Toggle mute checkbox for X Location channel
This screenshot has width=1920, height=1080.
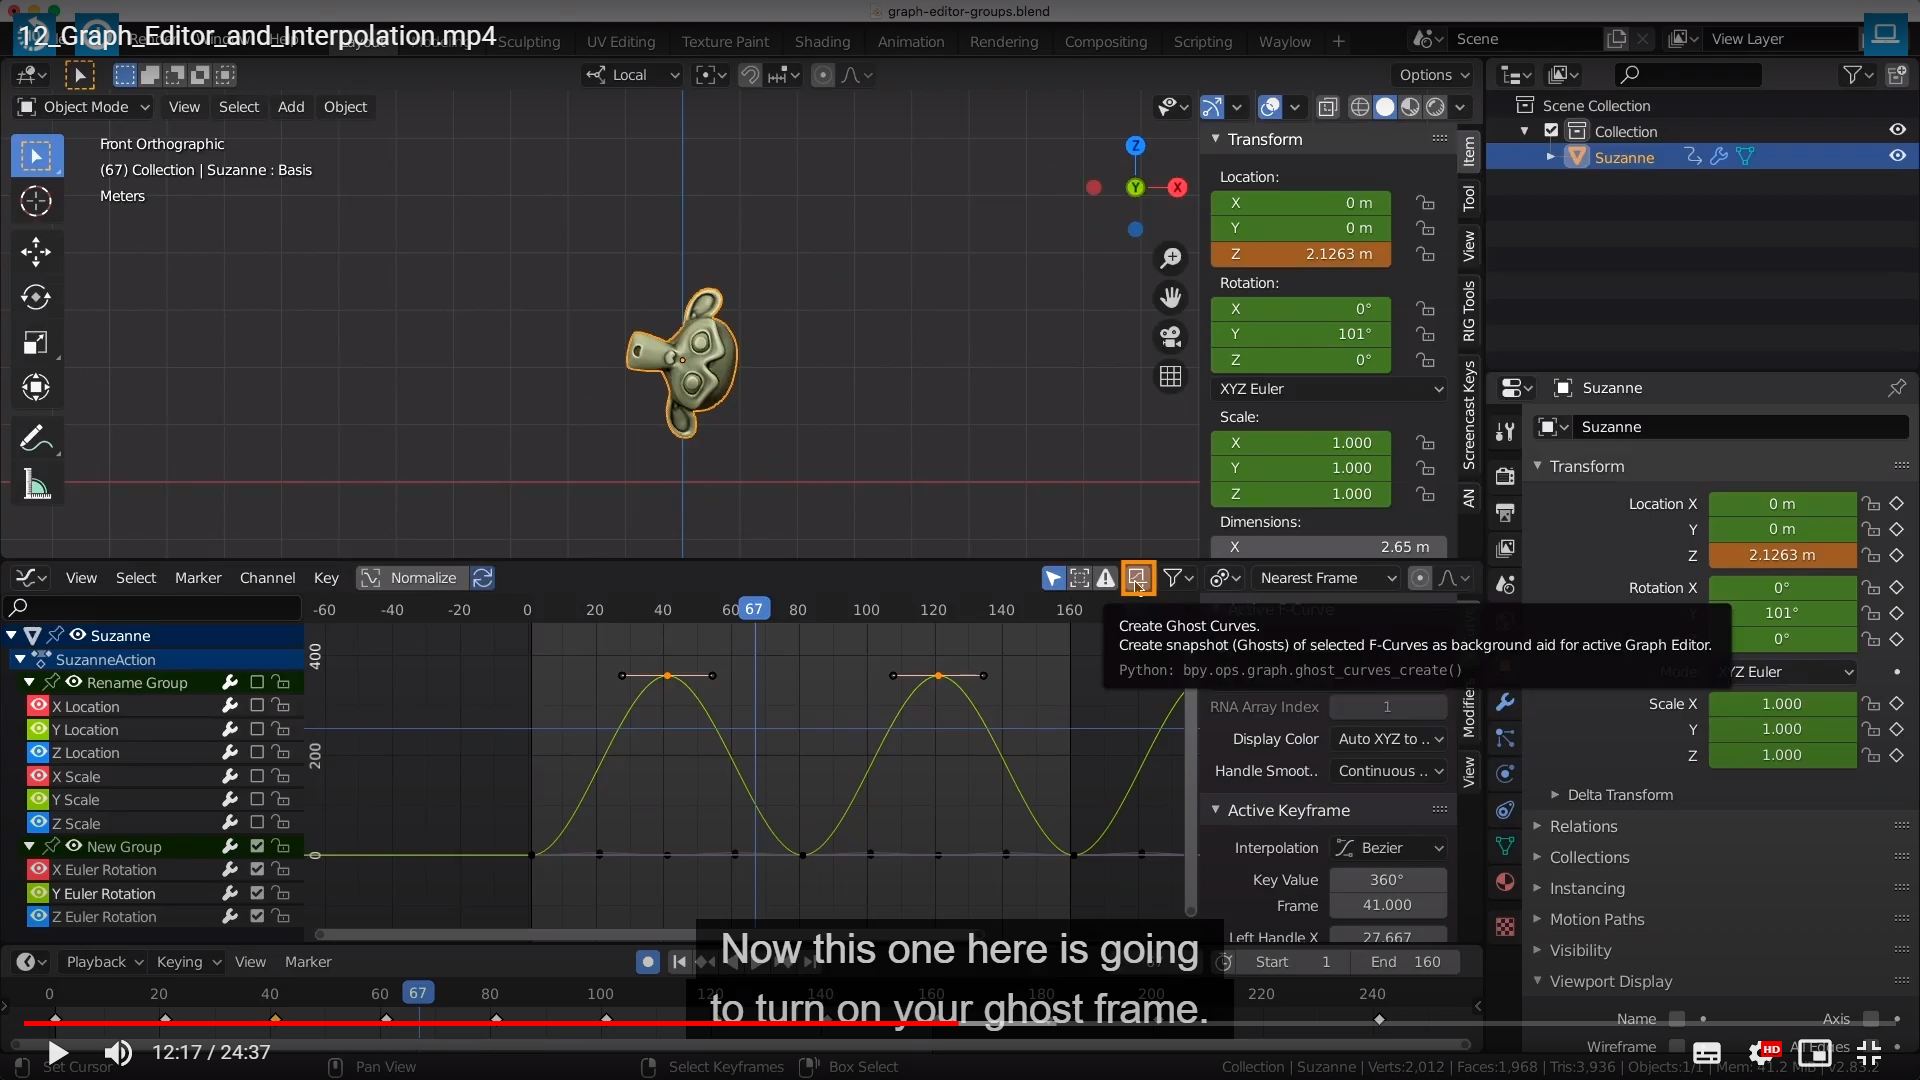coord(257,706)
